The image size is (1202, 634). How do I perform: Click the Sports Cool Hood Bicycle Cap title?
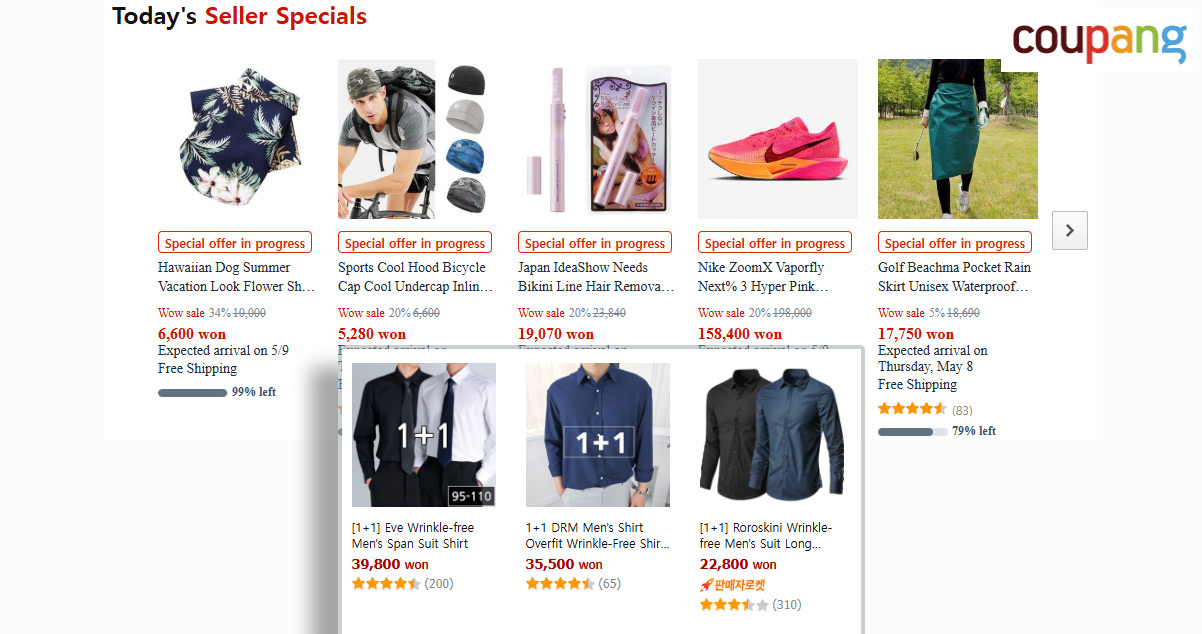point(415,277)
